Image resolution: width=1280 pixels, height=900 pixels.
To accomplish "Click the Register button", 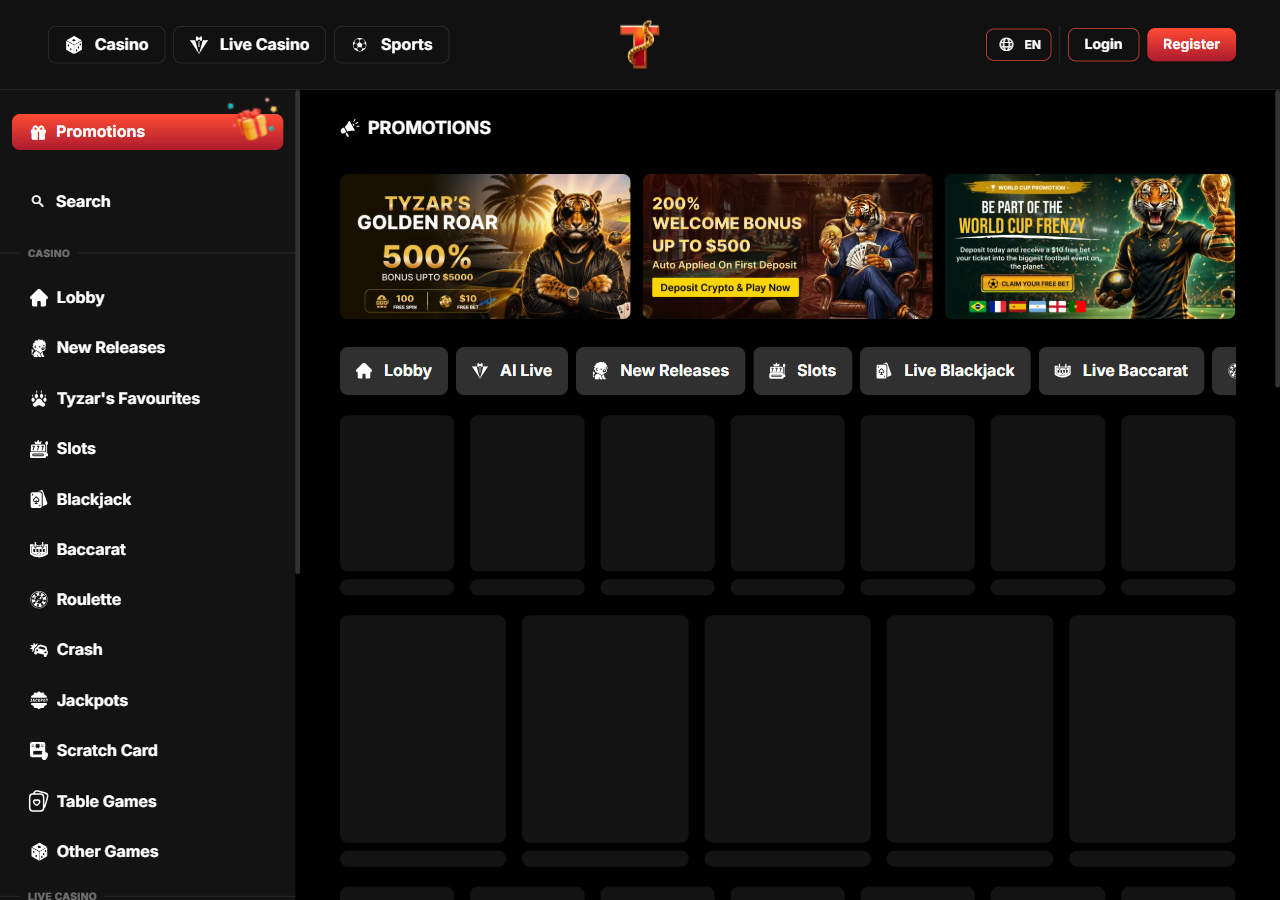I will 1191,45.
